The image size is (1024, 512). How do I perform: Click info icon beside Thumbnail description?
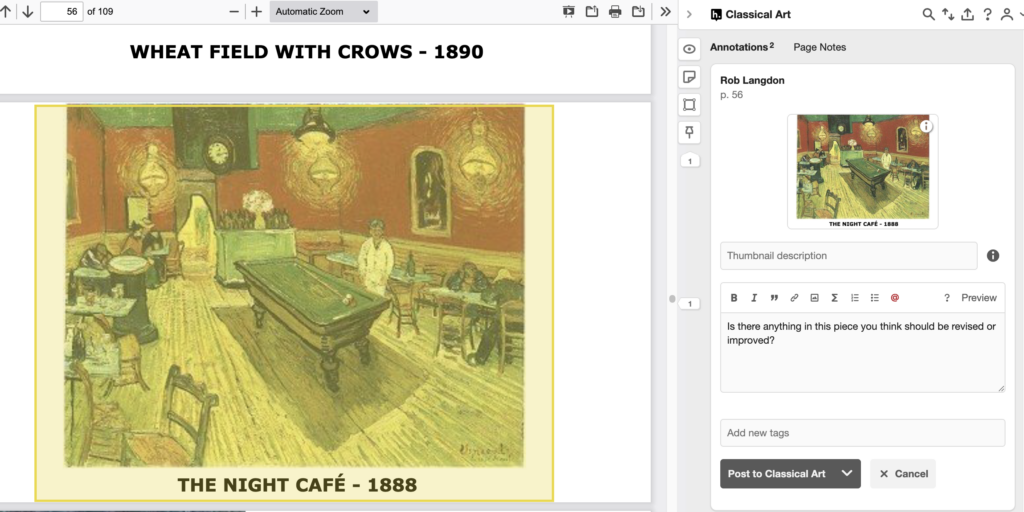993,255
